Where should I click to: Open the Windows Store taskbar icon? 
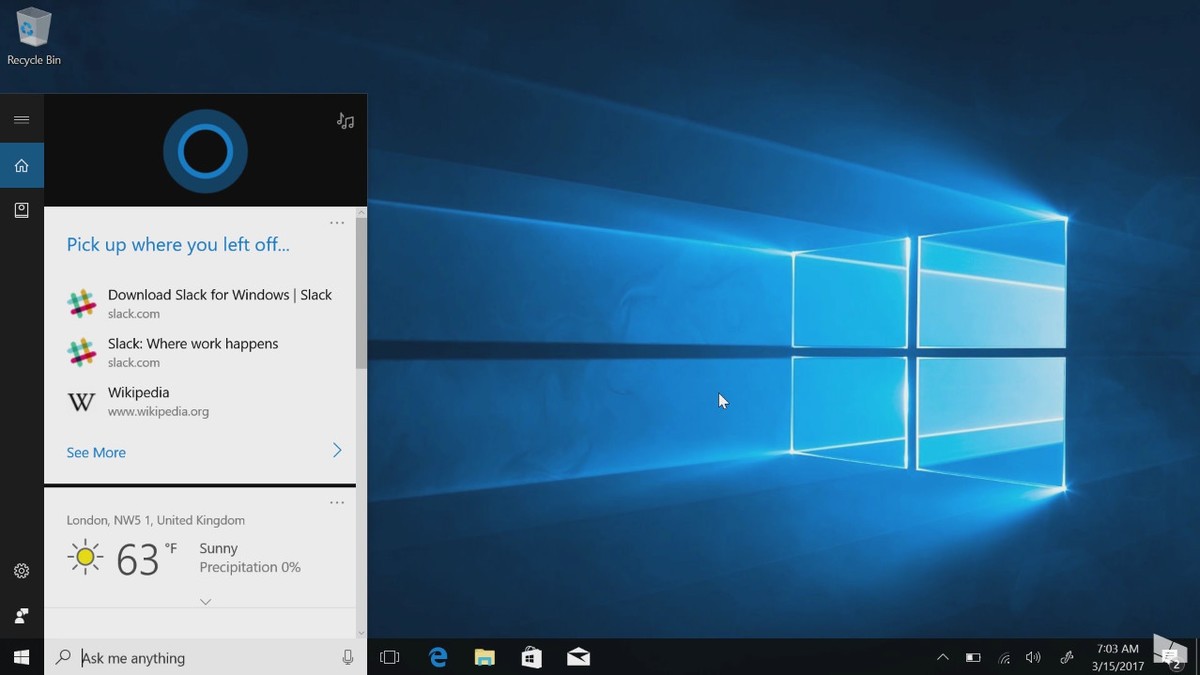coord(531,657)
